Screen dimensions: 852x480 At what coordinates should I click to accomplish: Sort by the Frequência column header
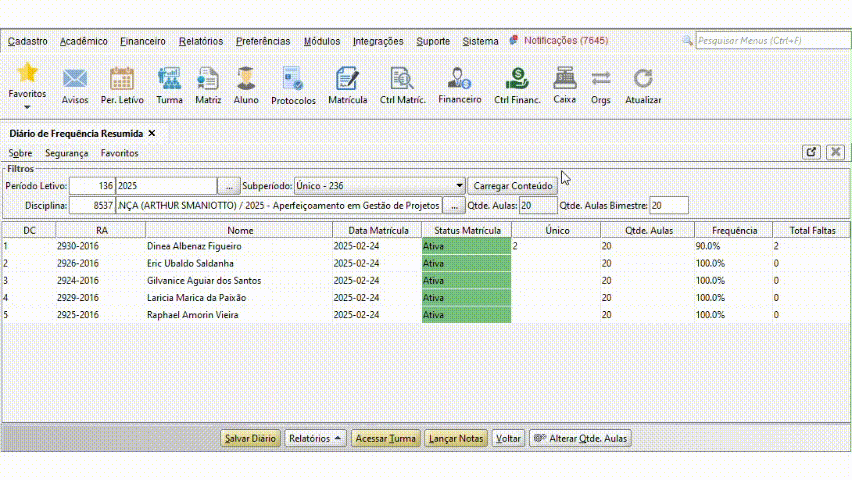(x=734, y=230)
